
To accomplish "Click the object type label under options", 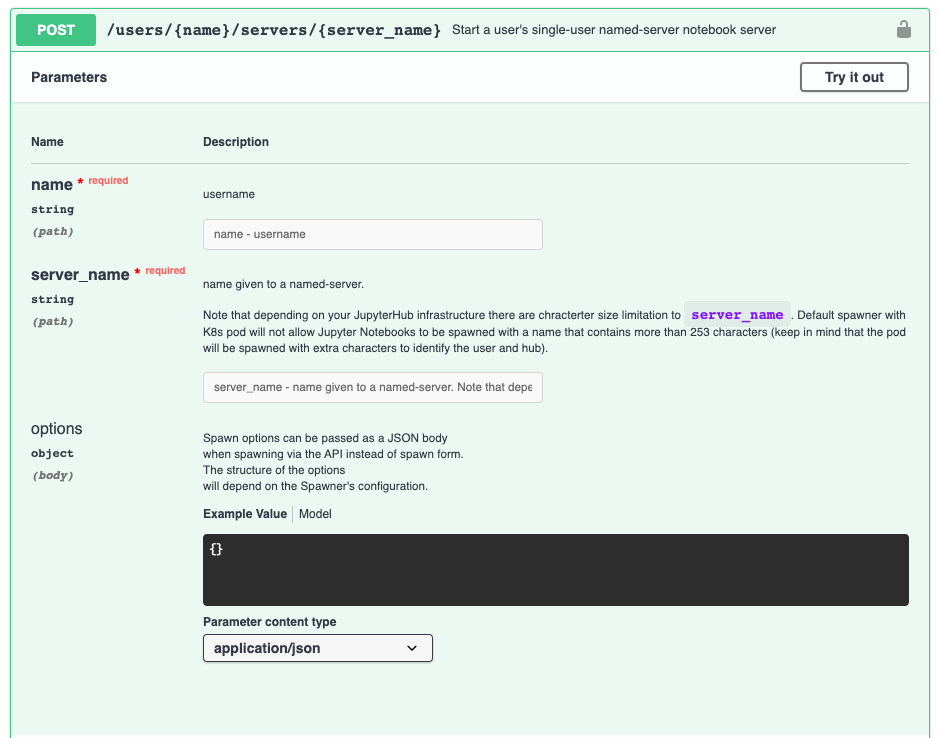I will click(x=51, y=453).
